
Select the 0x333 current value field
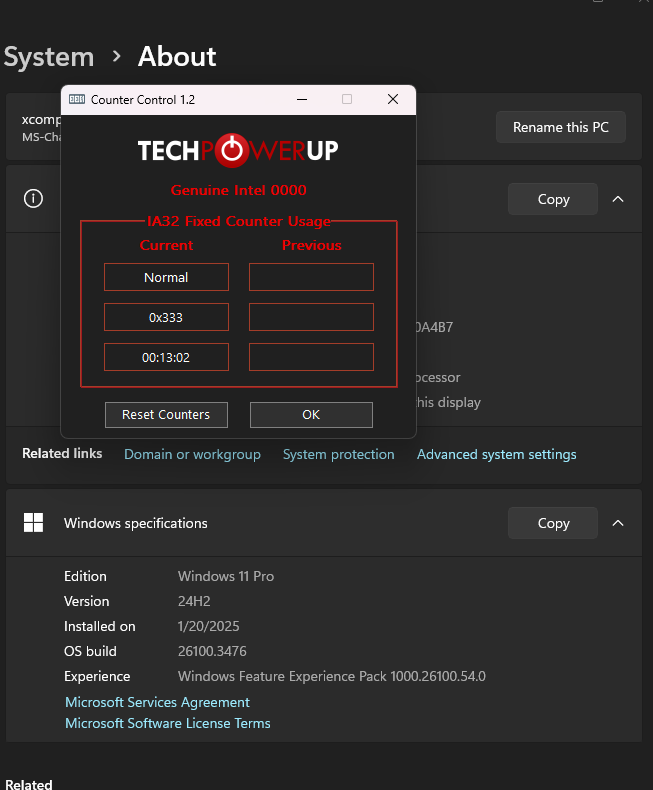[166, 317]
